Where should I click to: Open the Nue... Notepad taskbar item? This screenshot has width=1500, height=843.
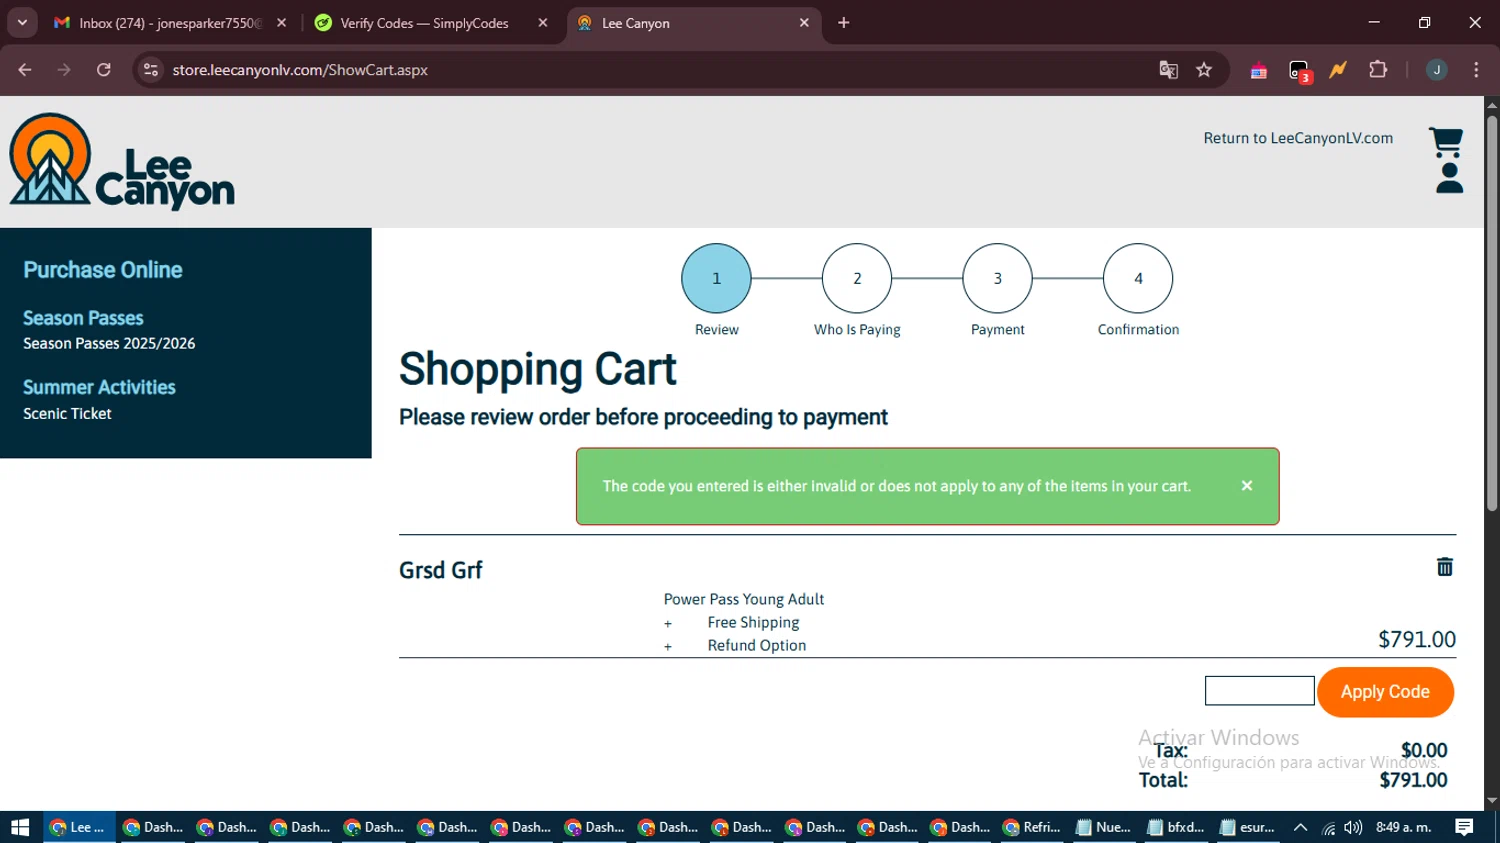point(1105,827)
